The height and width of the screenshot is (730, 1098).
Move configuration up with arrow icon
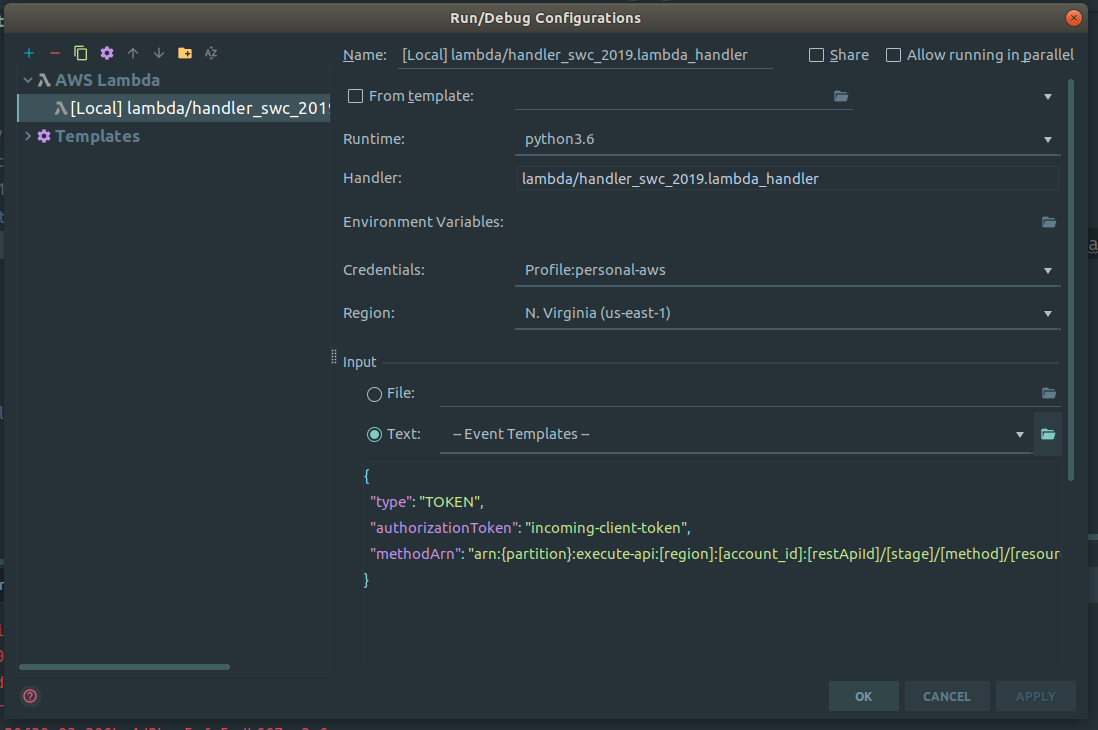pyautogui.click(x=133, y=53)
